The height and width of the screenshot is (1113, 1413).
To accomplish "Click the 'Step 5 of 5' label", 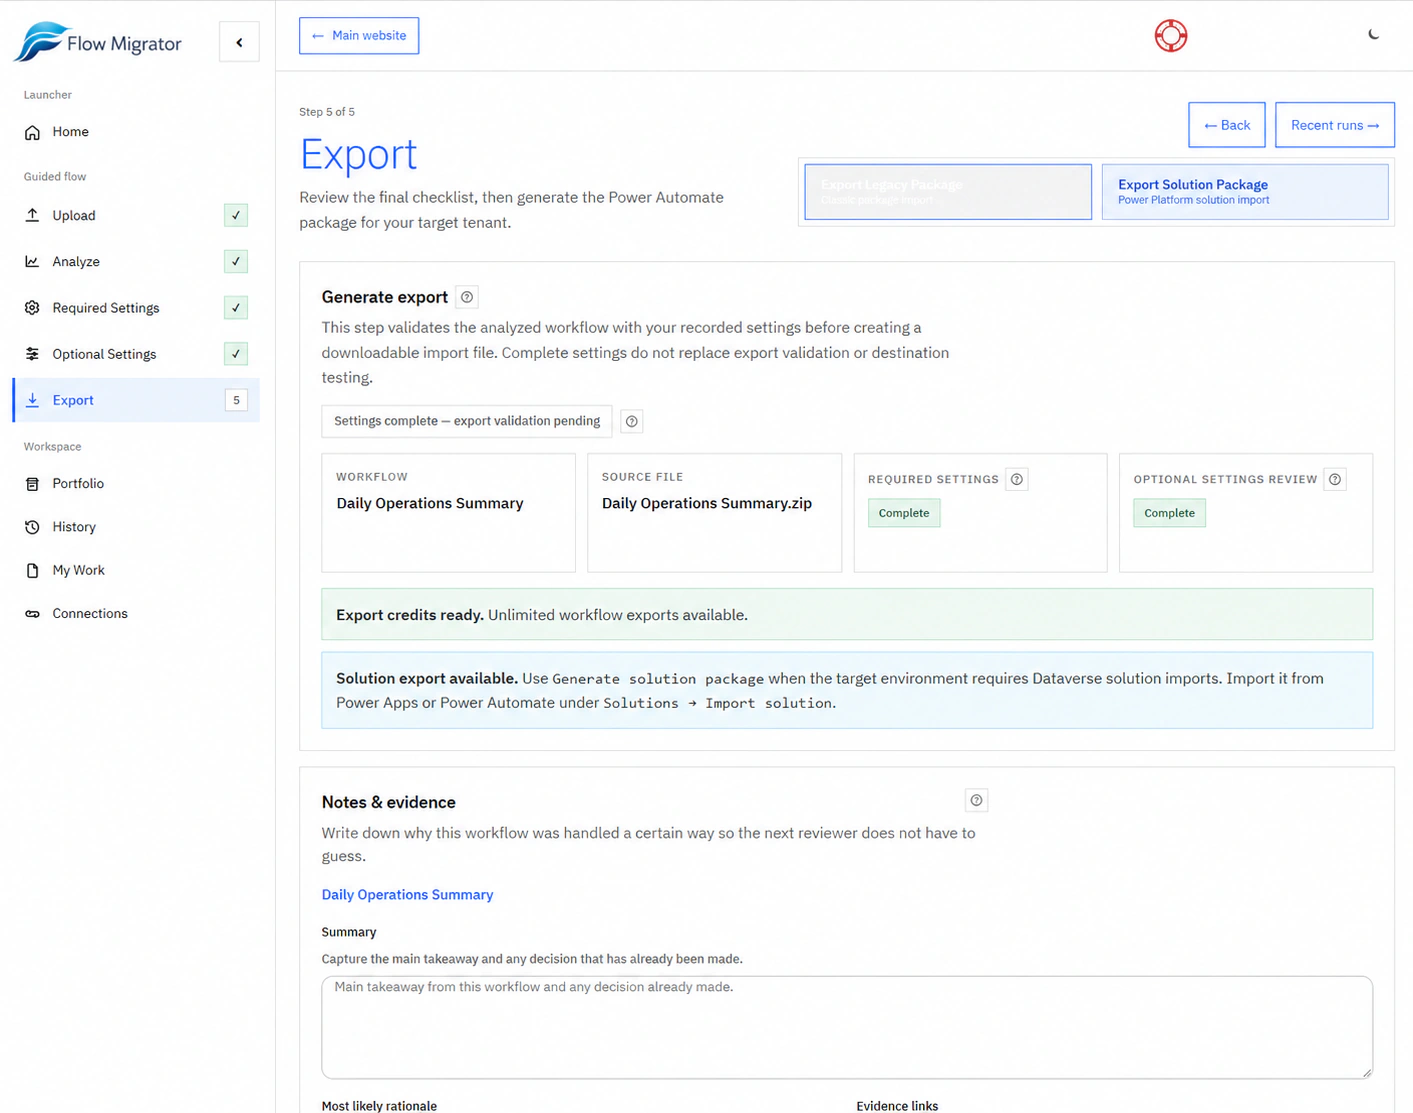I will click(327, 112).
